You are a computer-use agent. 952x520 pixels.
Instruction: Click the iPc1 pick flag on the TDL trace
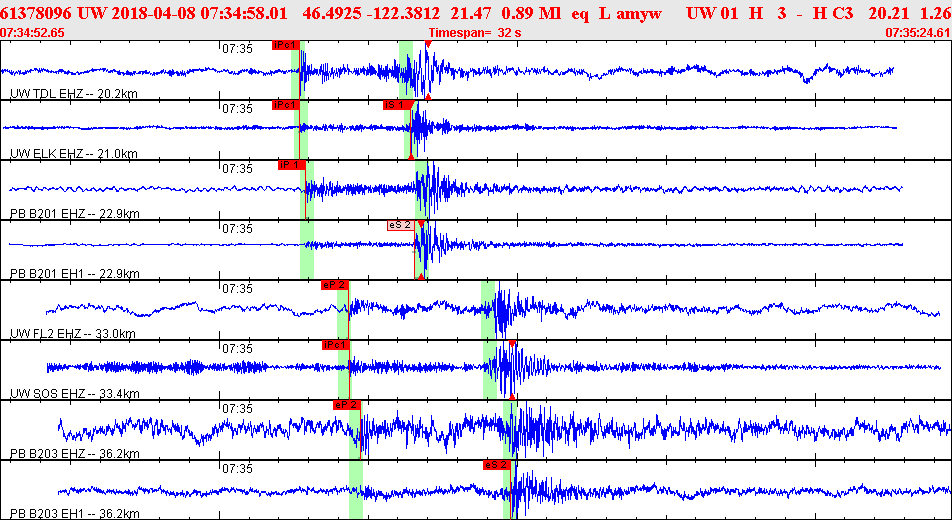pos(285,46)
